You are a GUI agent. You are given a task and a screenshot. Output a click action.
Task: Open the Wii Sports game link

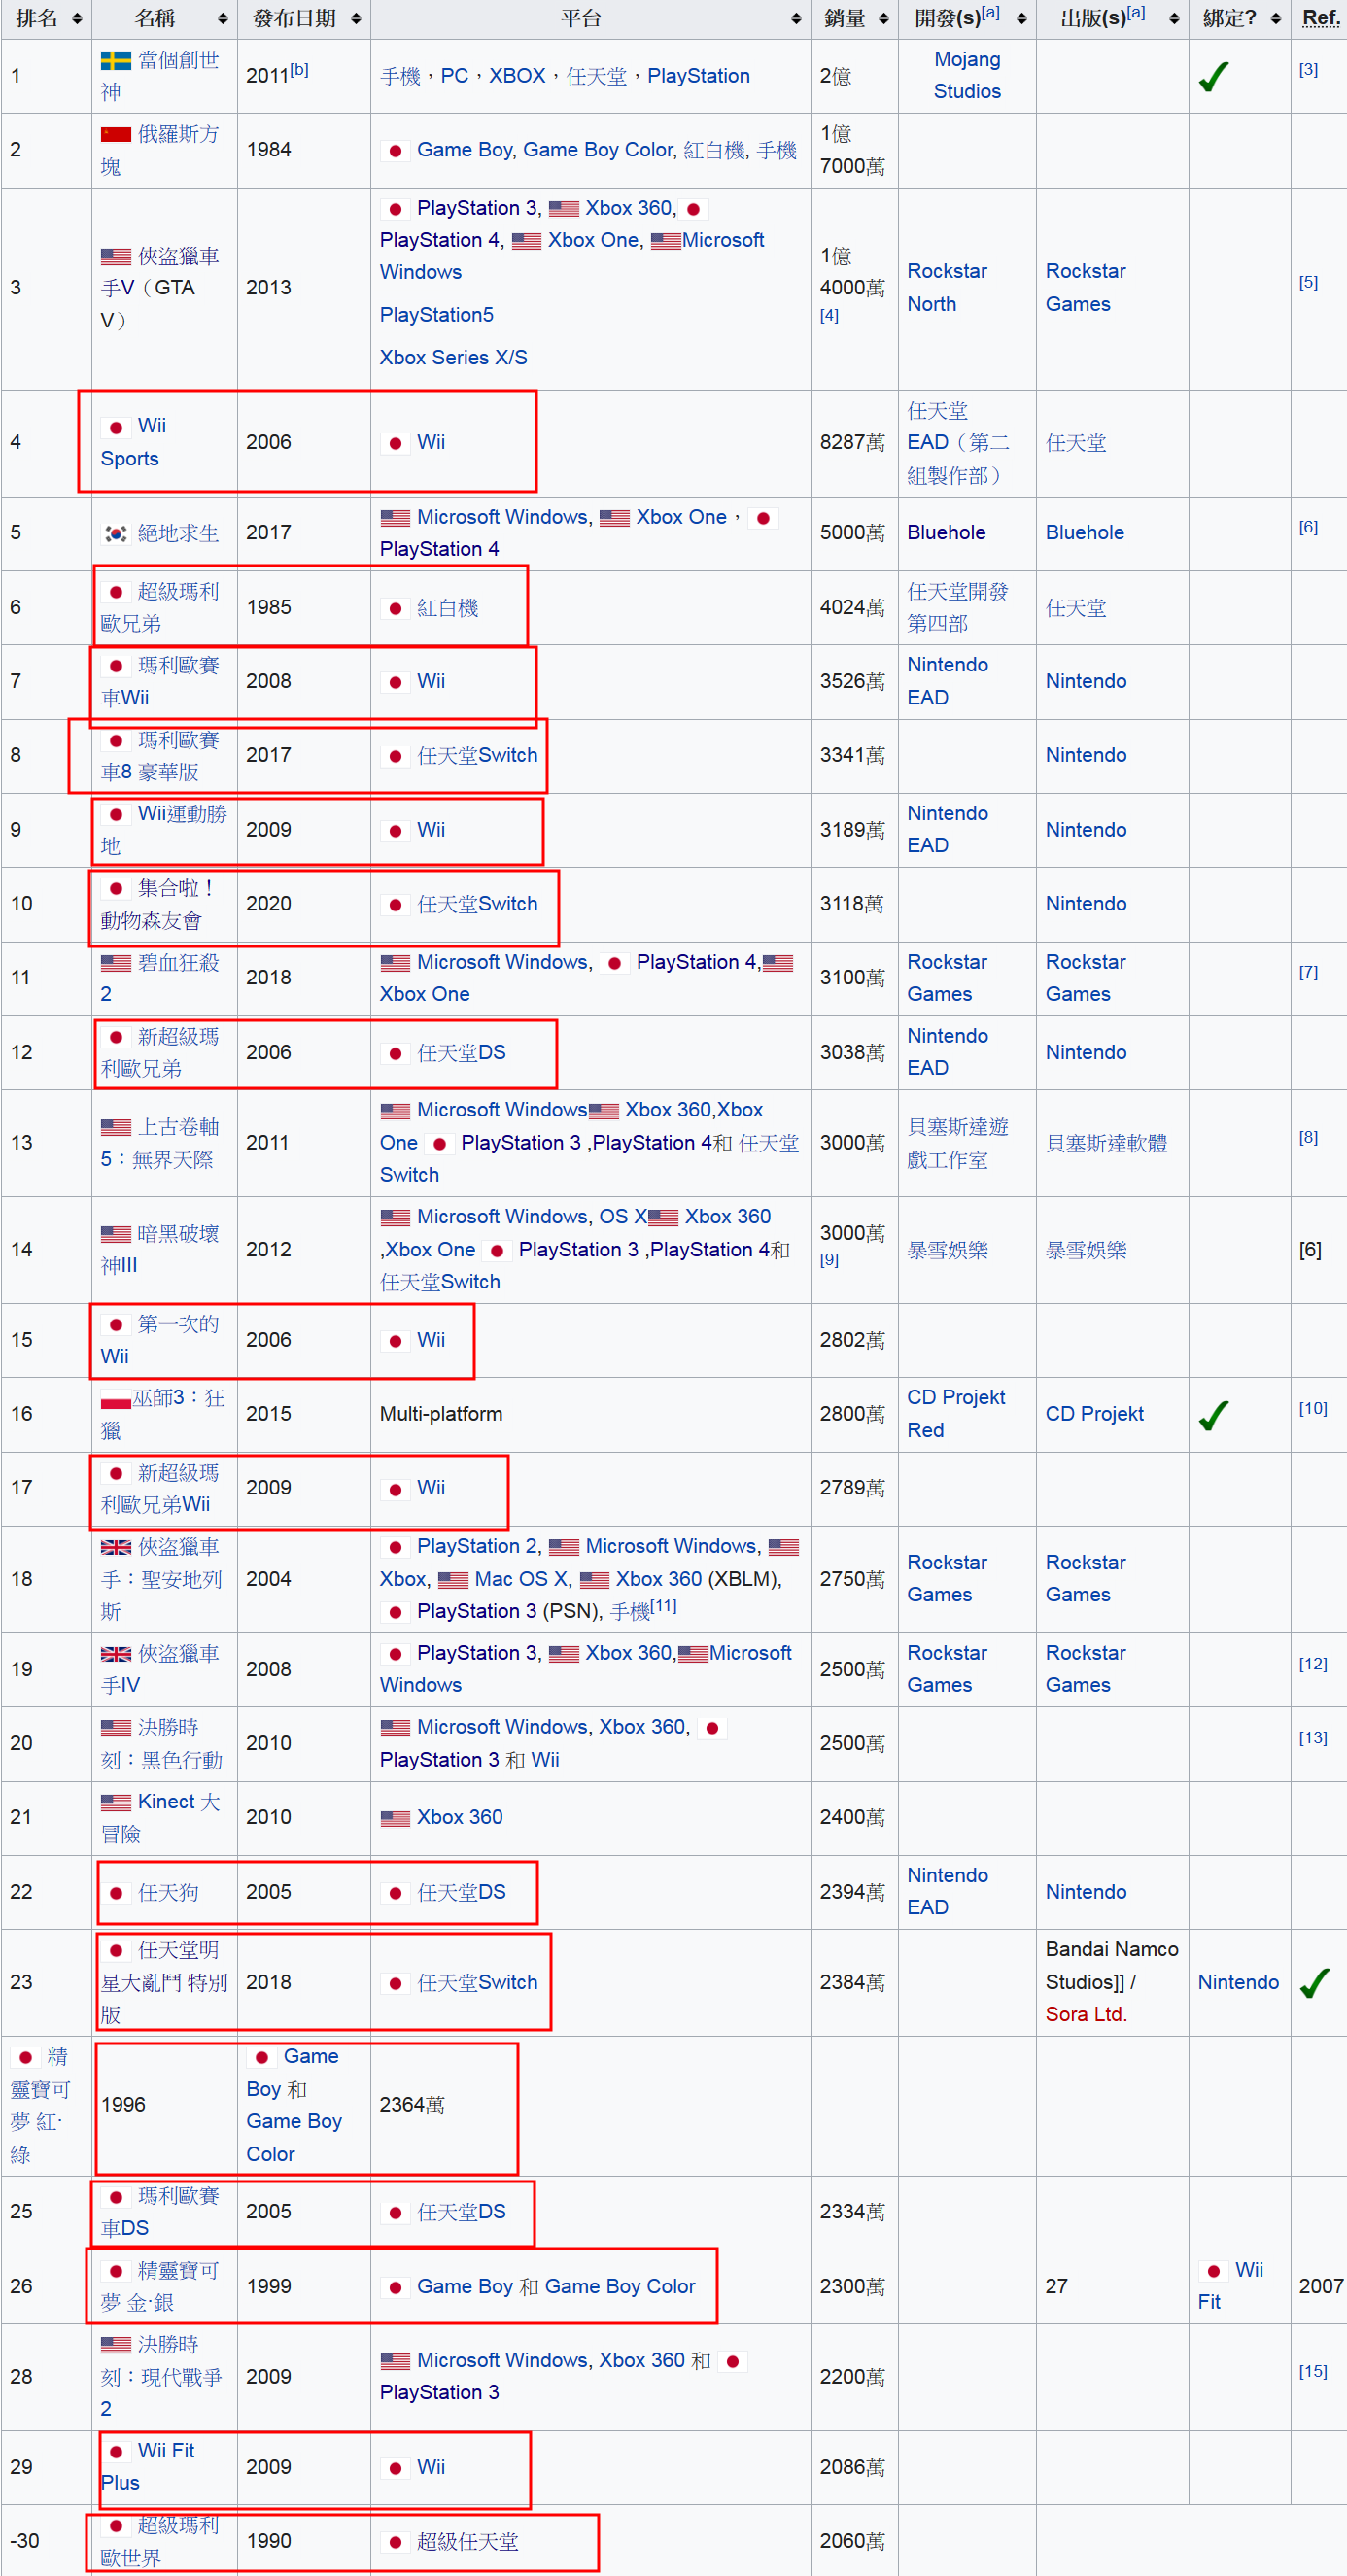pos(134,442)
